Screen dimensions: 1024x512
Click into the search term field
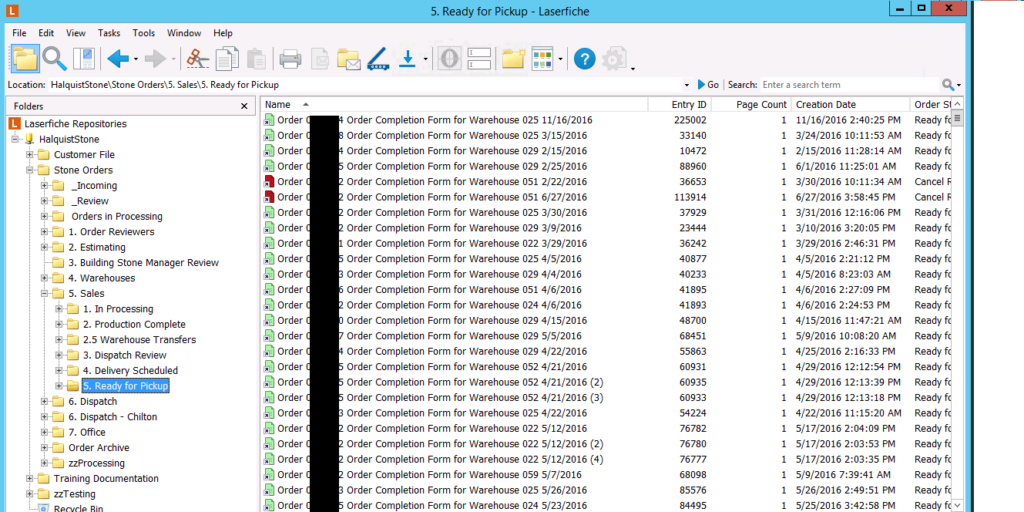pos(850,85)
